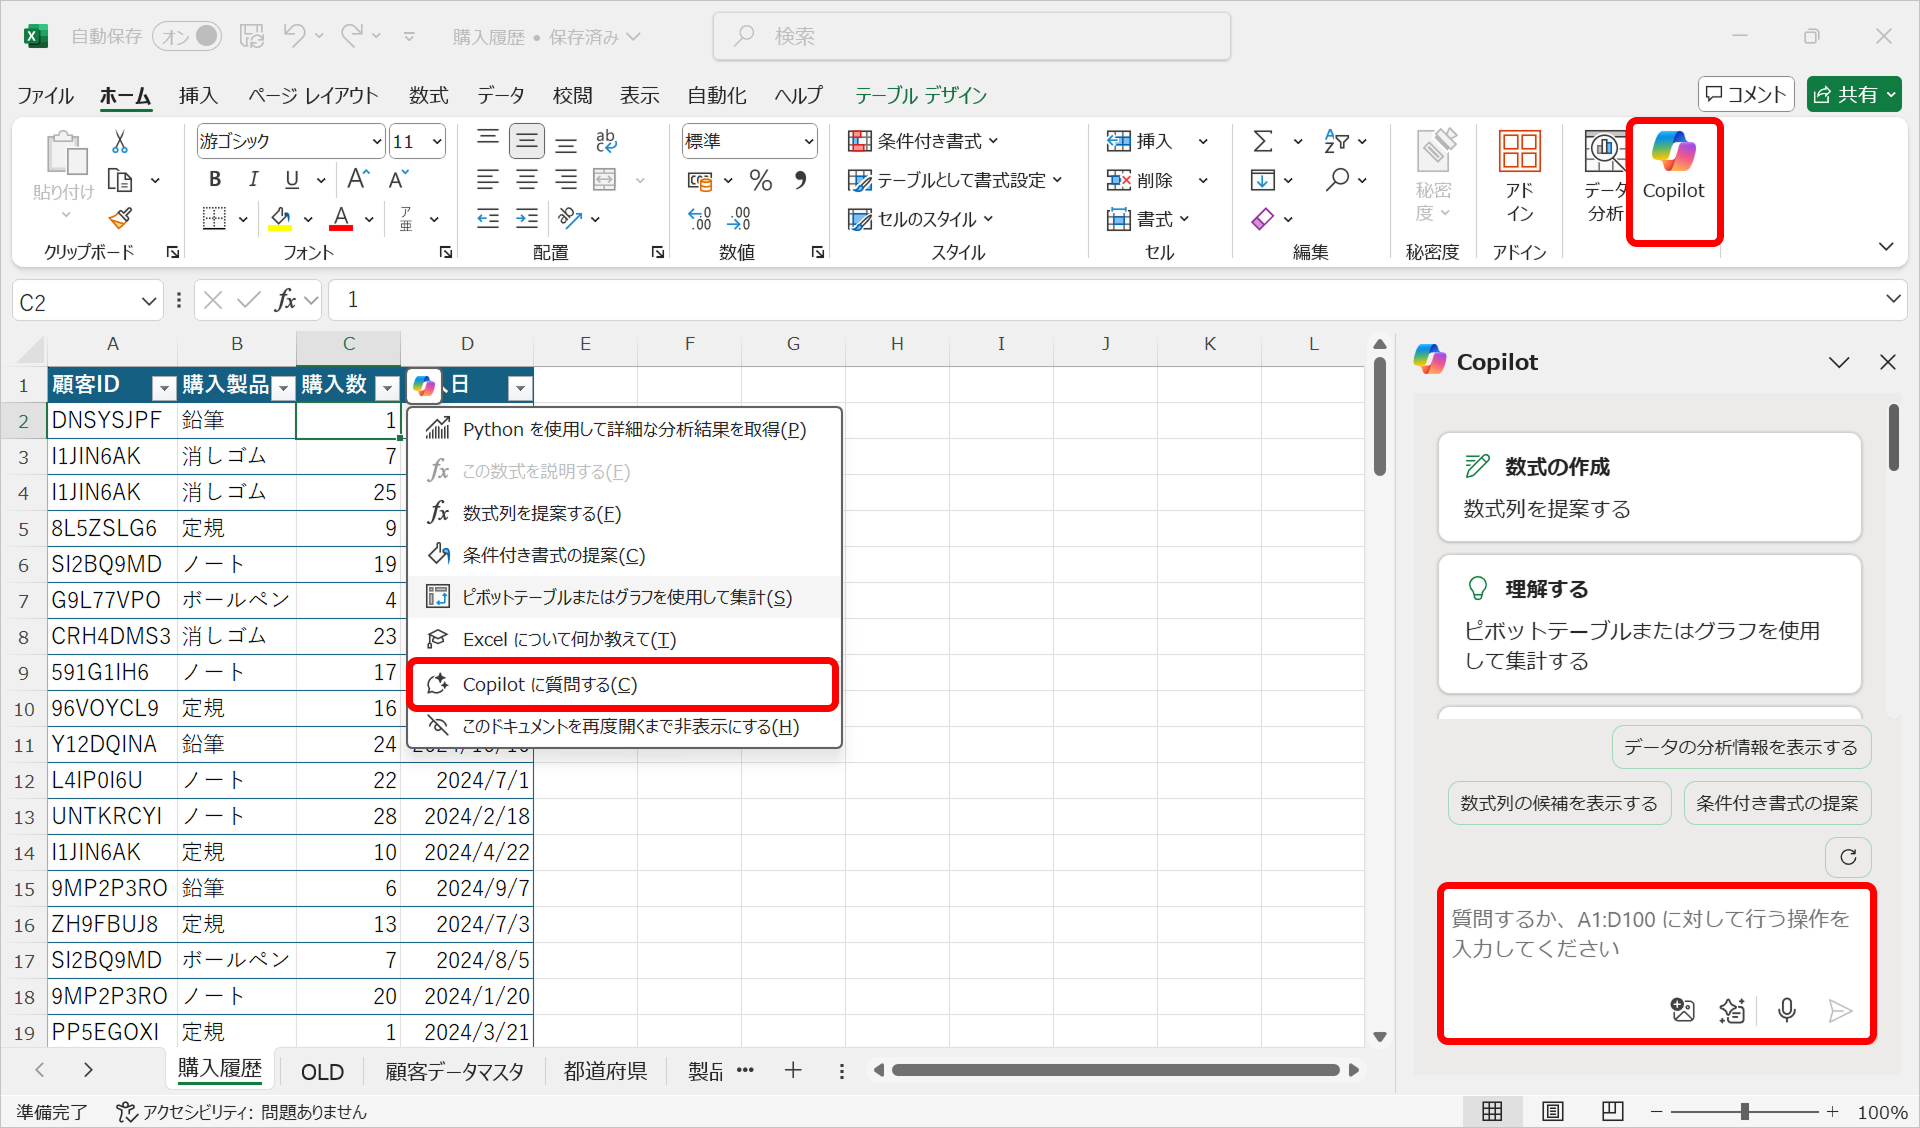1920x1128 pixels.
Task: Toggle underline formatting
Action: [x=292, y=179]
